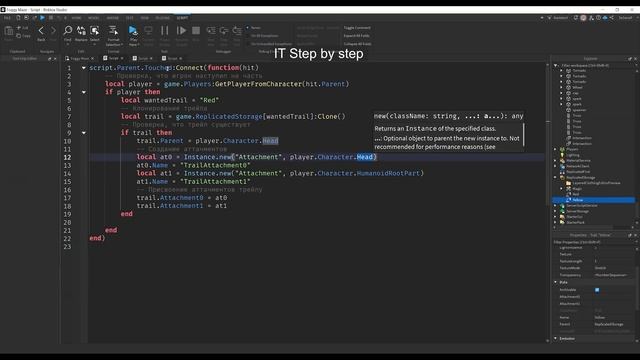Viewport: 640px width, 360px height.
Task: Open the TextureMode Stretch dropdown
Action: coord(614,268)
